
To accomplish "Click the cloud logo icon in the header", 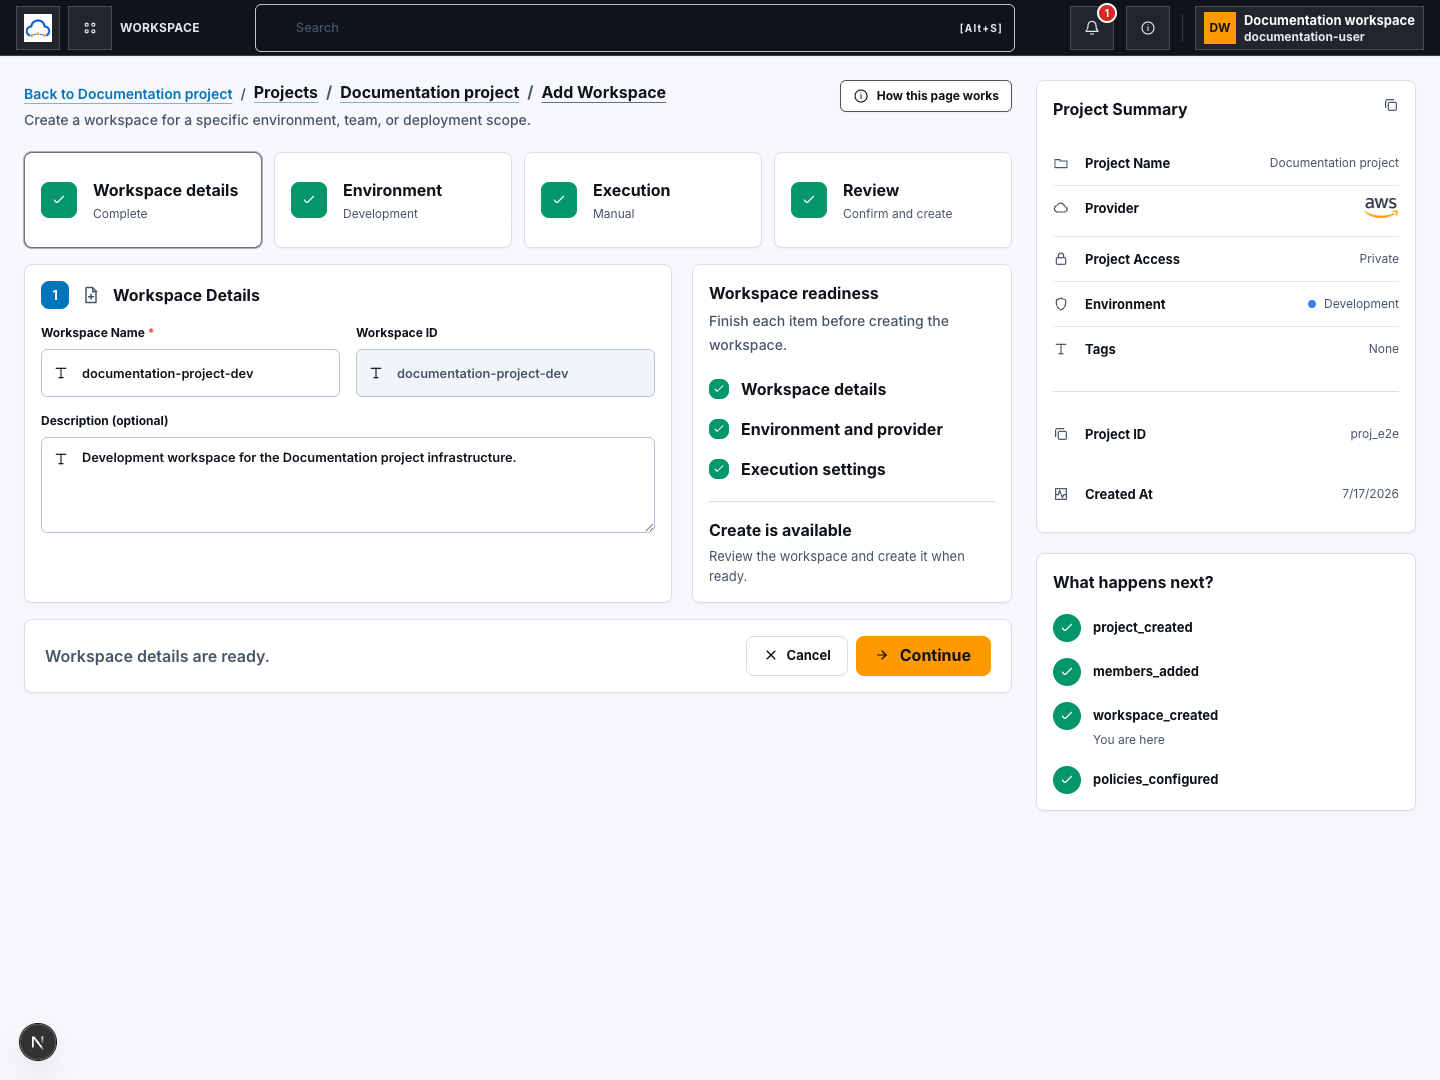I will click(38, 28).
